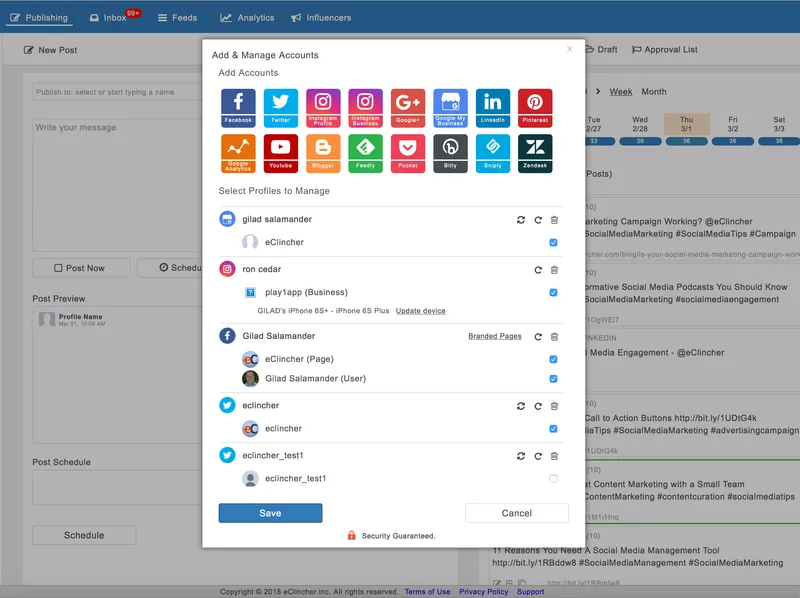
Task: Switch to the Approval List tab
Action: [664, 49]
